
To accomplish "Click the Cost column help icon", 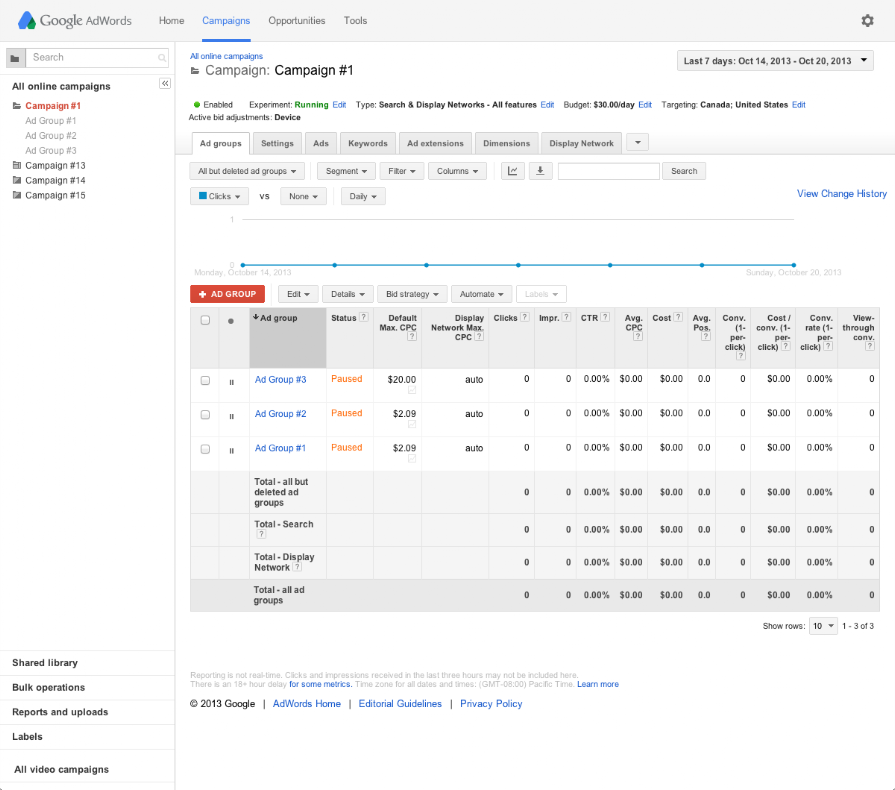I will 678,317.
